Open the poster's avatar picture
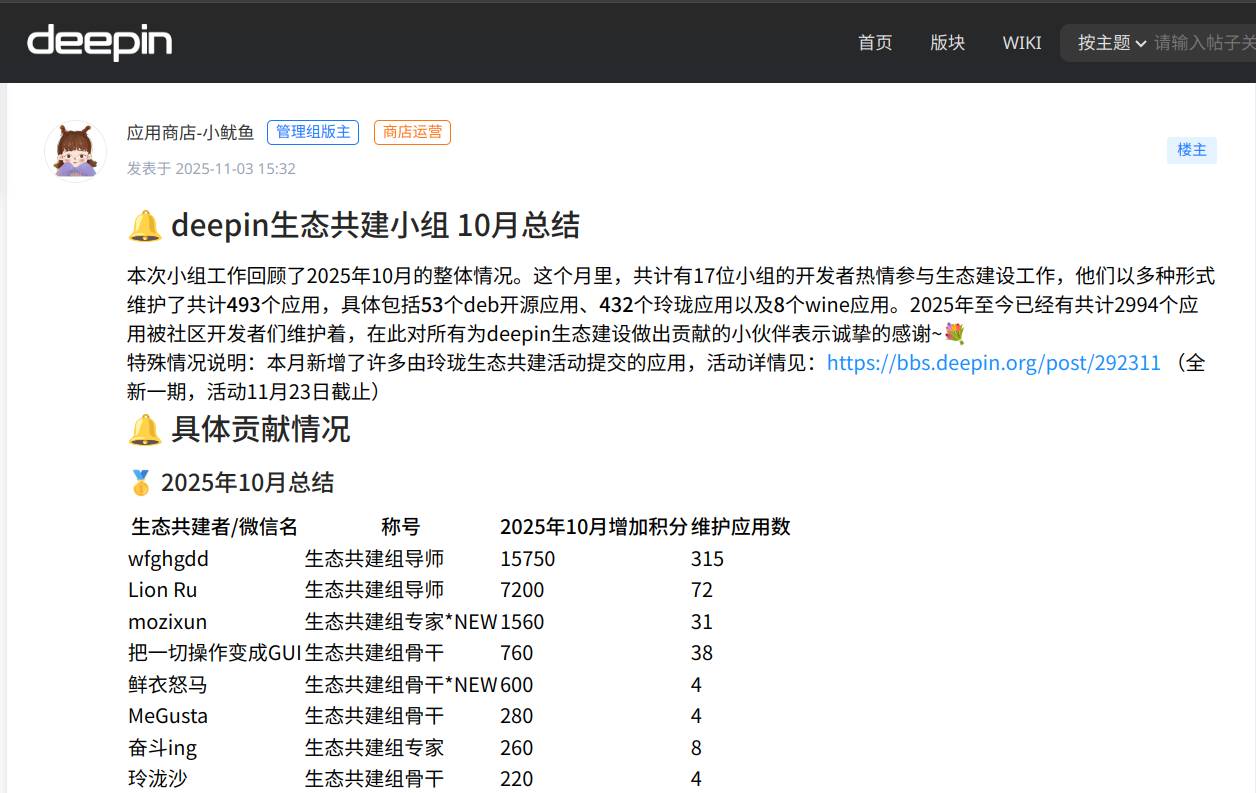This screenshot has width=1256, height=793. pyautogui.click(x=75, y=152)
